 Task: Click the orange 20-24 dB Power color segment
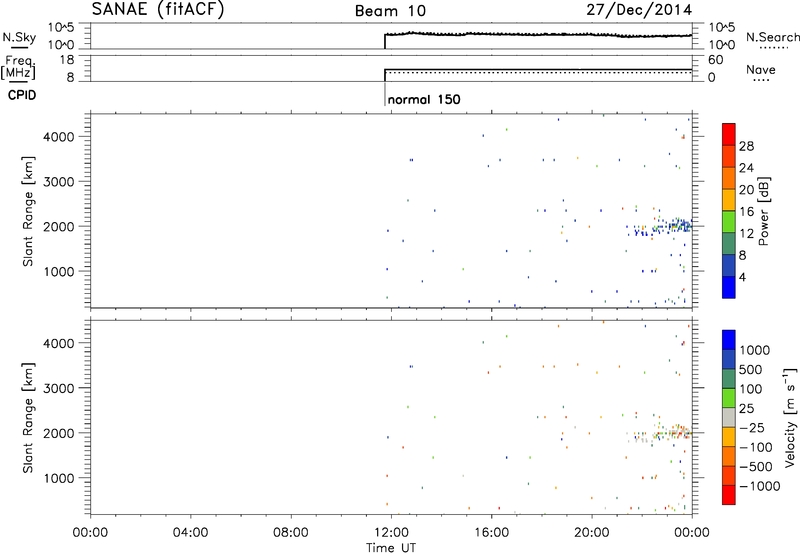click(x=729, y=178)
